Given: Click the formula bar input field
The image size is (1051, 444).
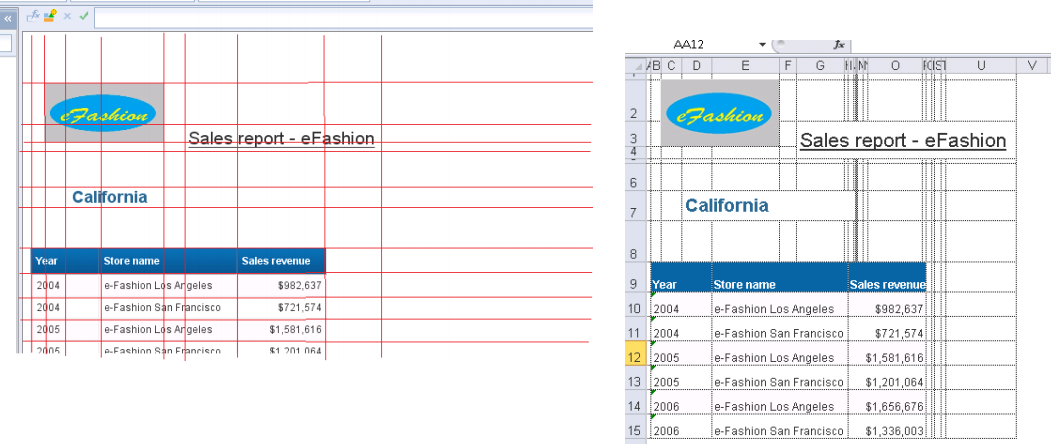Looking at the screenshot, I should click(340, 17).
